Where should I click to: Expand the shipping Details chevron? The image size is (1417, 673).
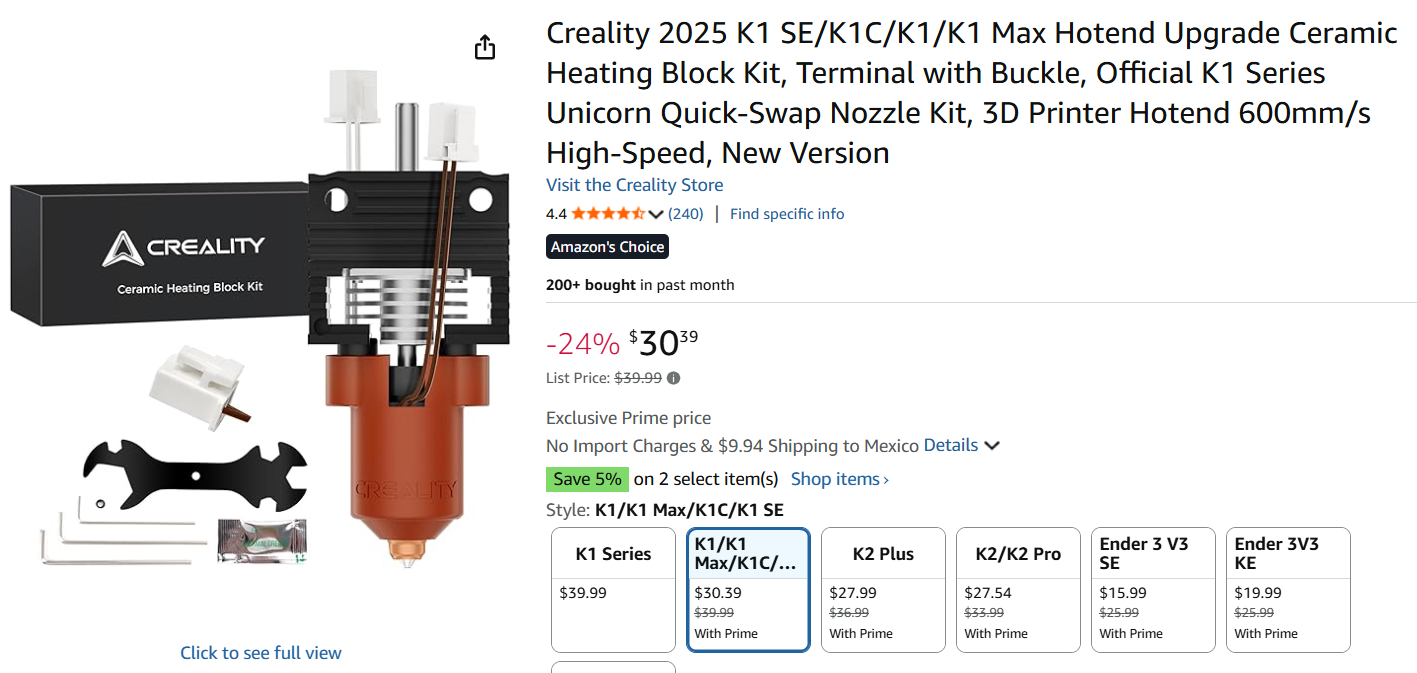click(x=992, y=446)
